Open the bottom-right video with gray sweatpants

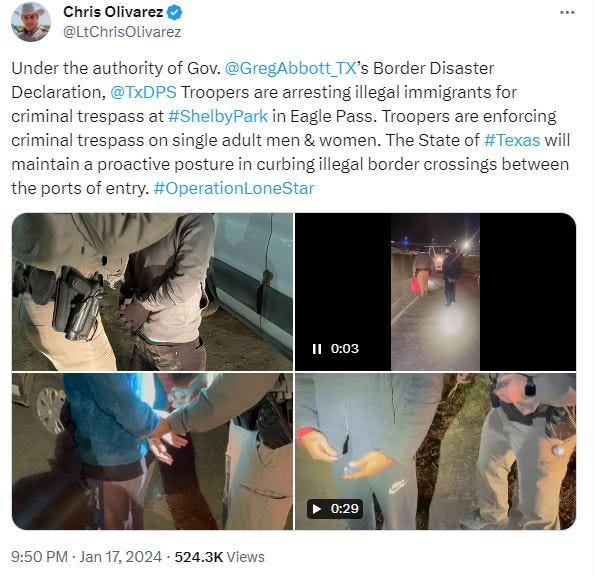click(x=436, y=451)
